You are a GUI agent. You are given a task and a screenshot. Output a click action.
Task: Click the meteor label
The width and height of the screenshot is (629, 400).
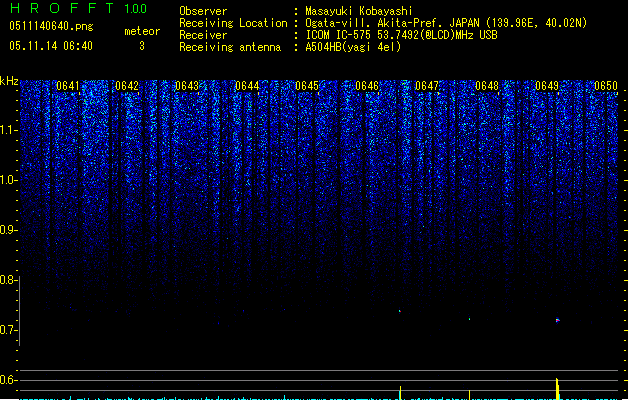coord(142,31)
